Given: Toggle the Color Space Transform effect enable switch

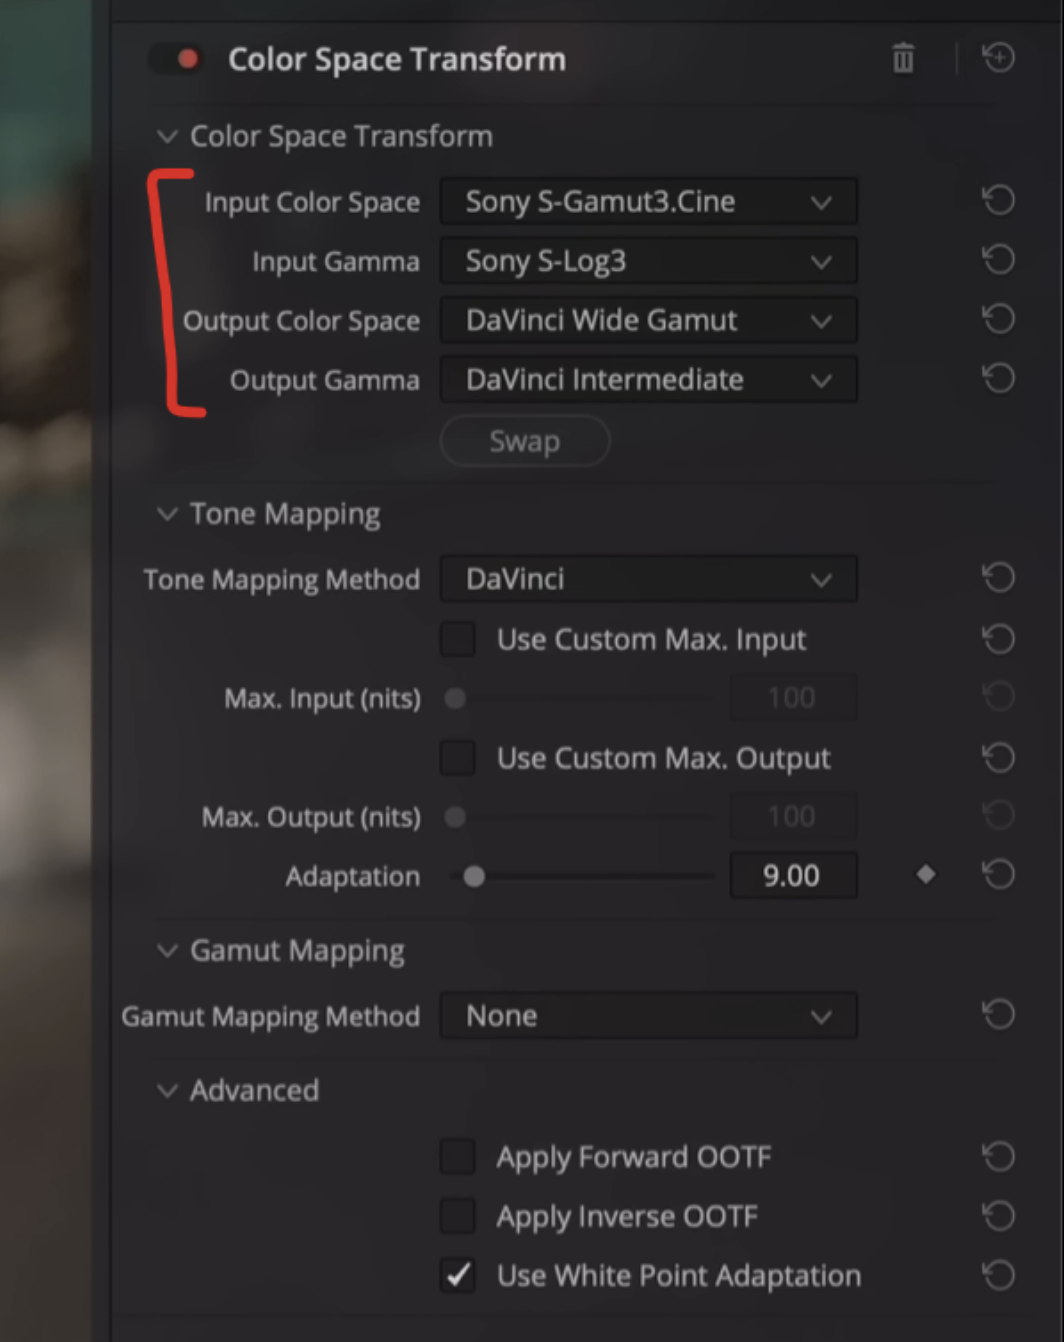Looking at the screenshot, I should click(x=176, y=59).
